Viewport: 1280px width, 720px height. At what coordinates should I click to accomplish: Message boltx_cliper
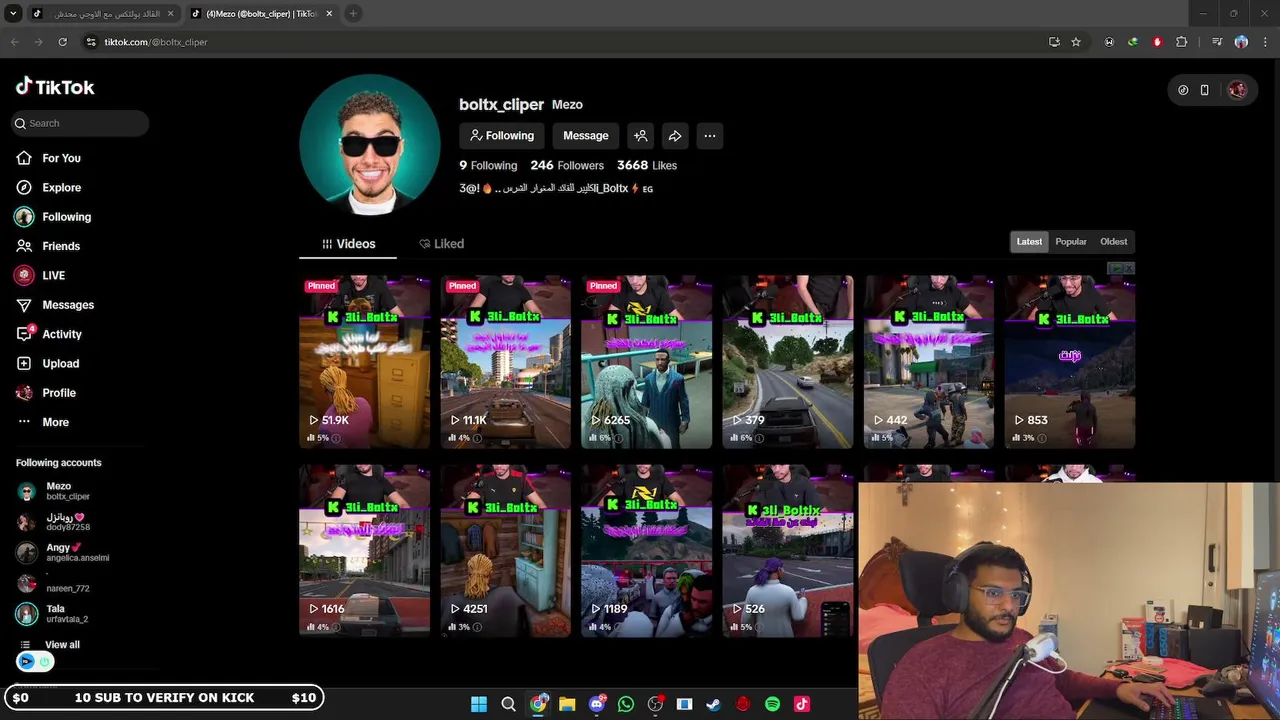pos(586,136)
